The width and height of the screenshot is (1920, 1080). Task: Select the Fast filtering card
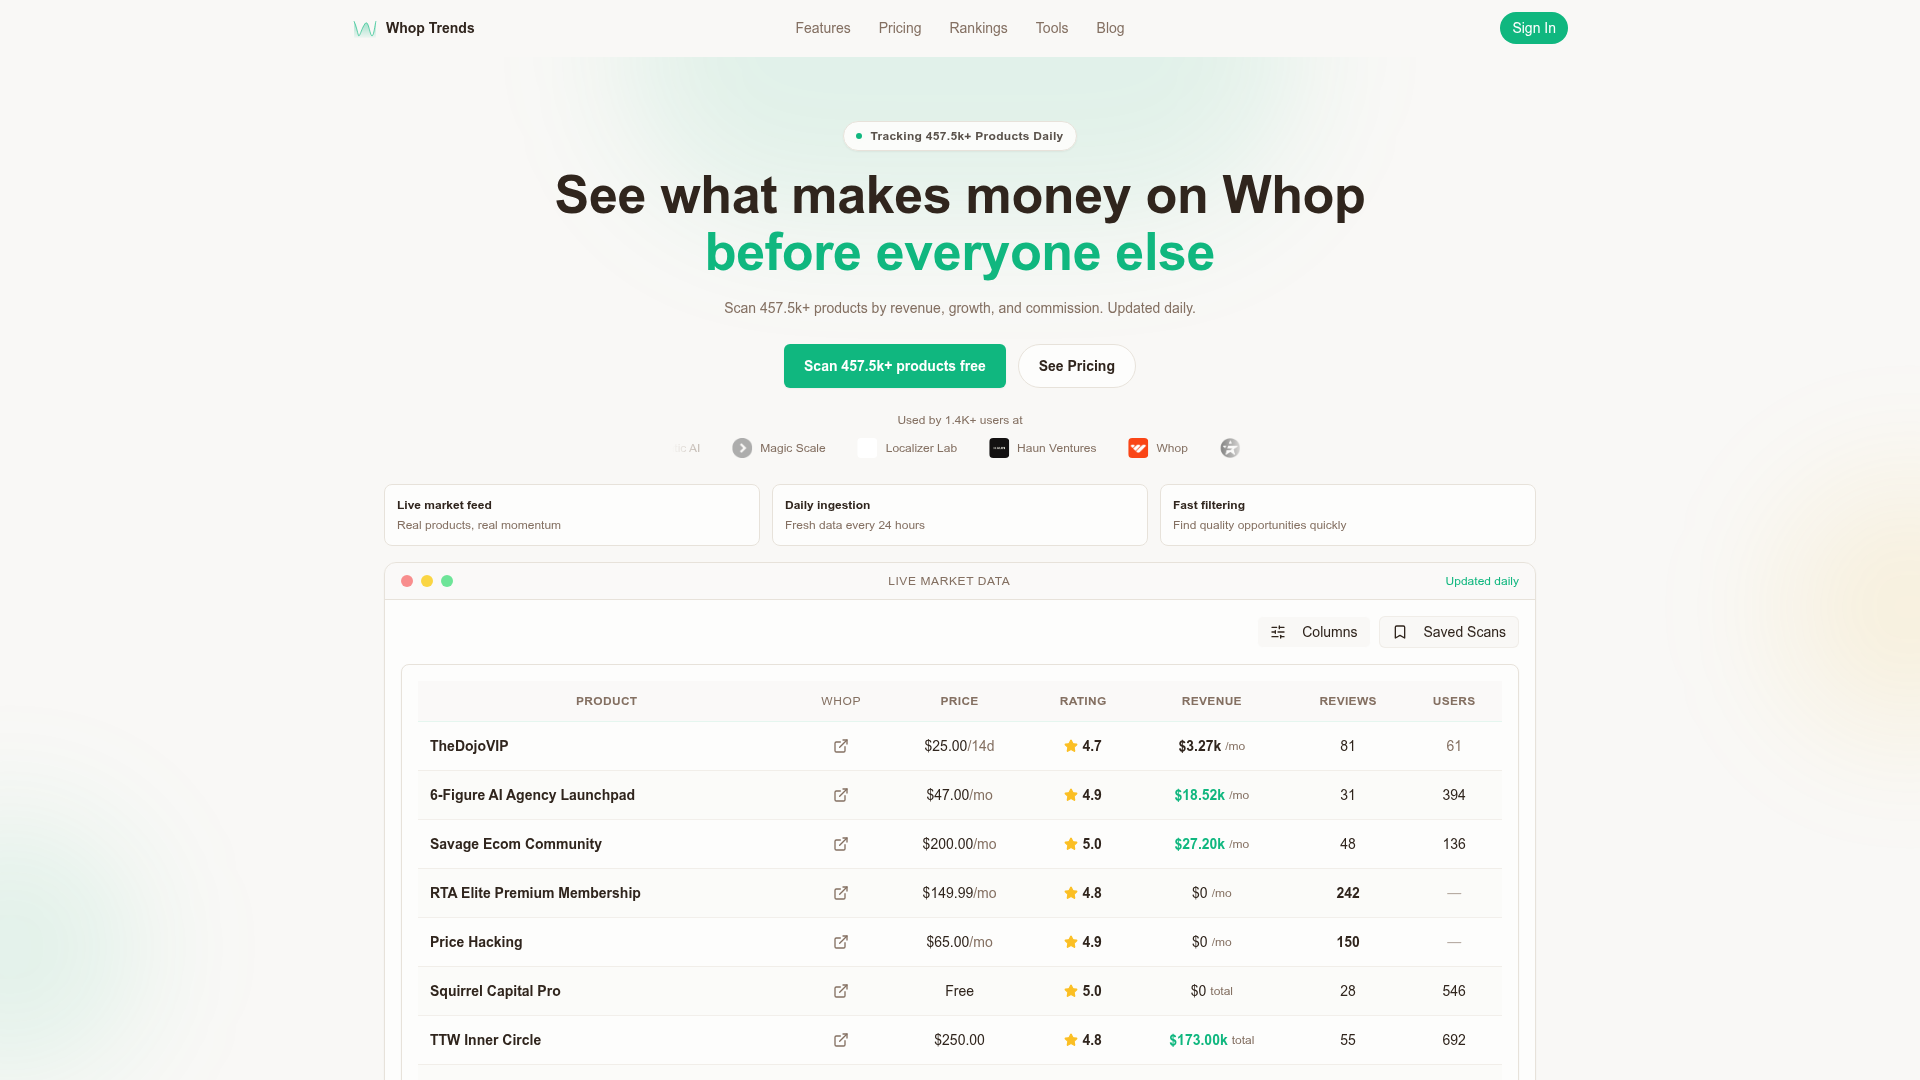point(1348,515)
